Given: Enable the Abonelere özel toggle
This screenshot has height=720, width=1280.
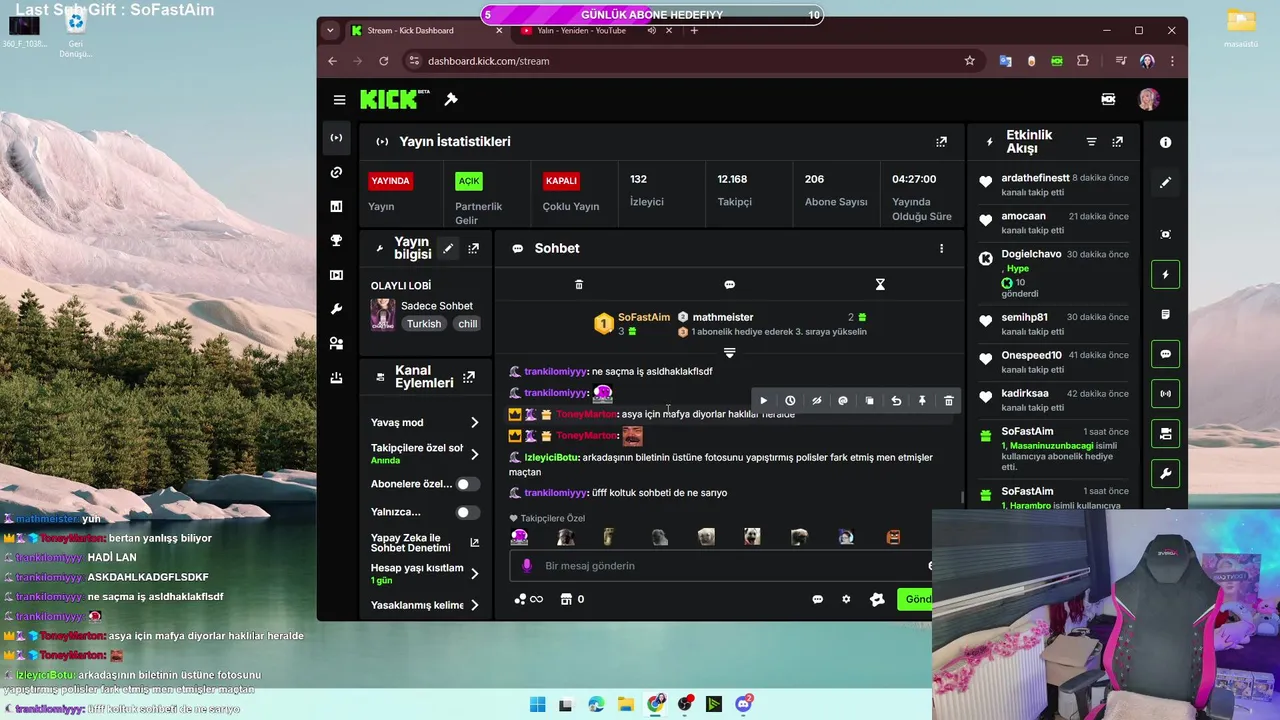Looking at the screenshot, I should [467, 484].
